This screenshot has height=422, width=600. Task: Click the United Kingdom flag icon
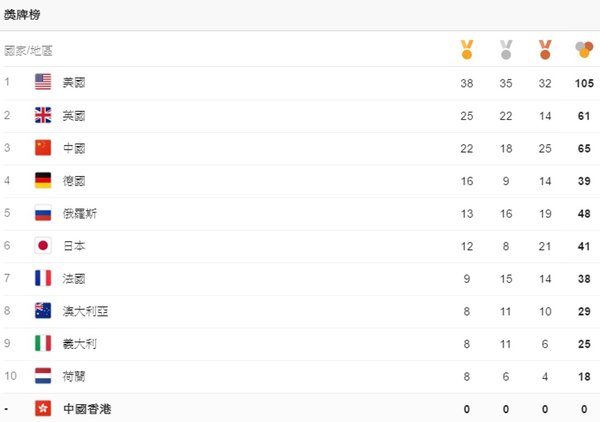(x=43, y=115)
